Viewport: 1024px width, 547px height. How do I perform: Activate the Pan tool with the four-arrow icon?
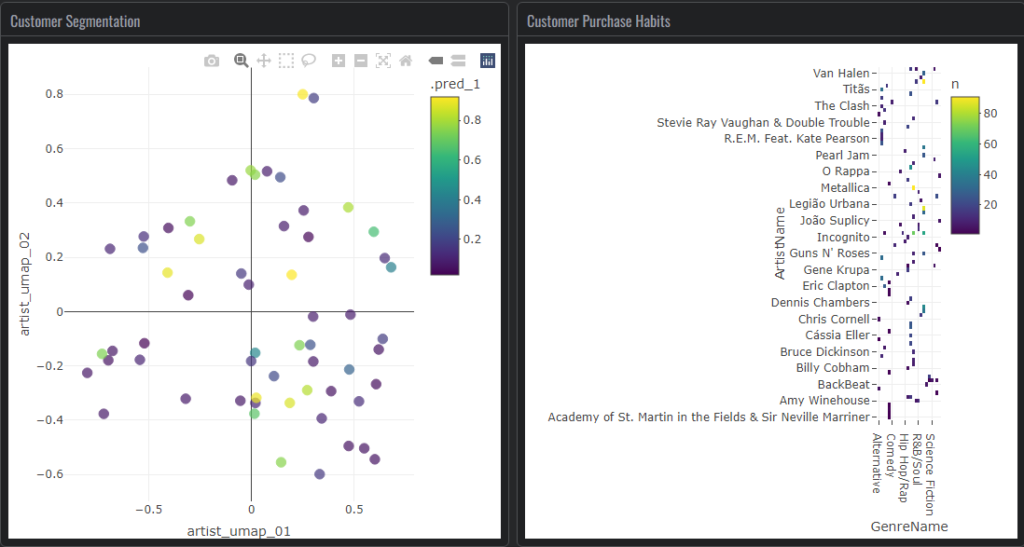click(x=264, y=61)
